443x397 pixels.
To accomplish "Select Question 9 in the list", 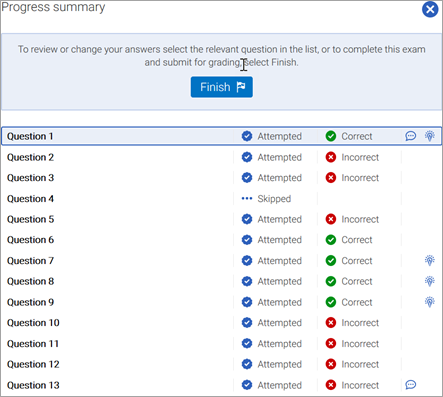I will (222, 302).
